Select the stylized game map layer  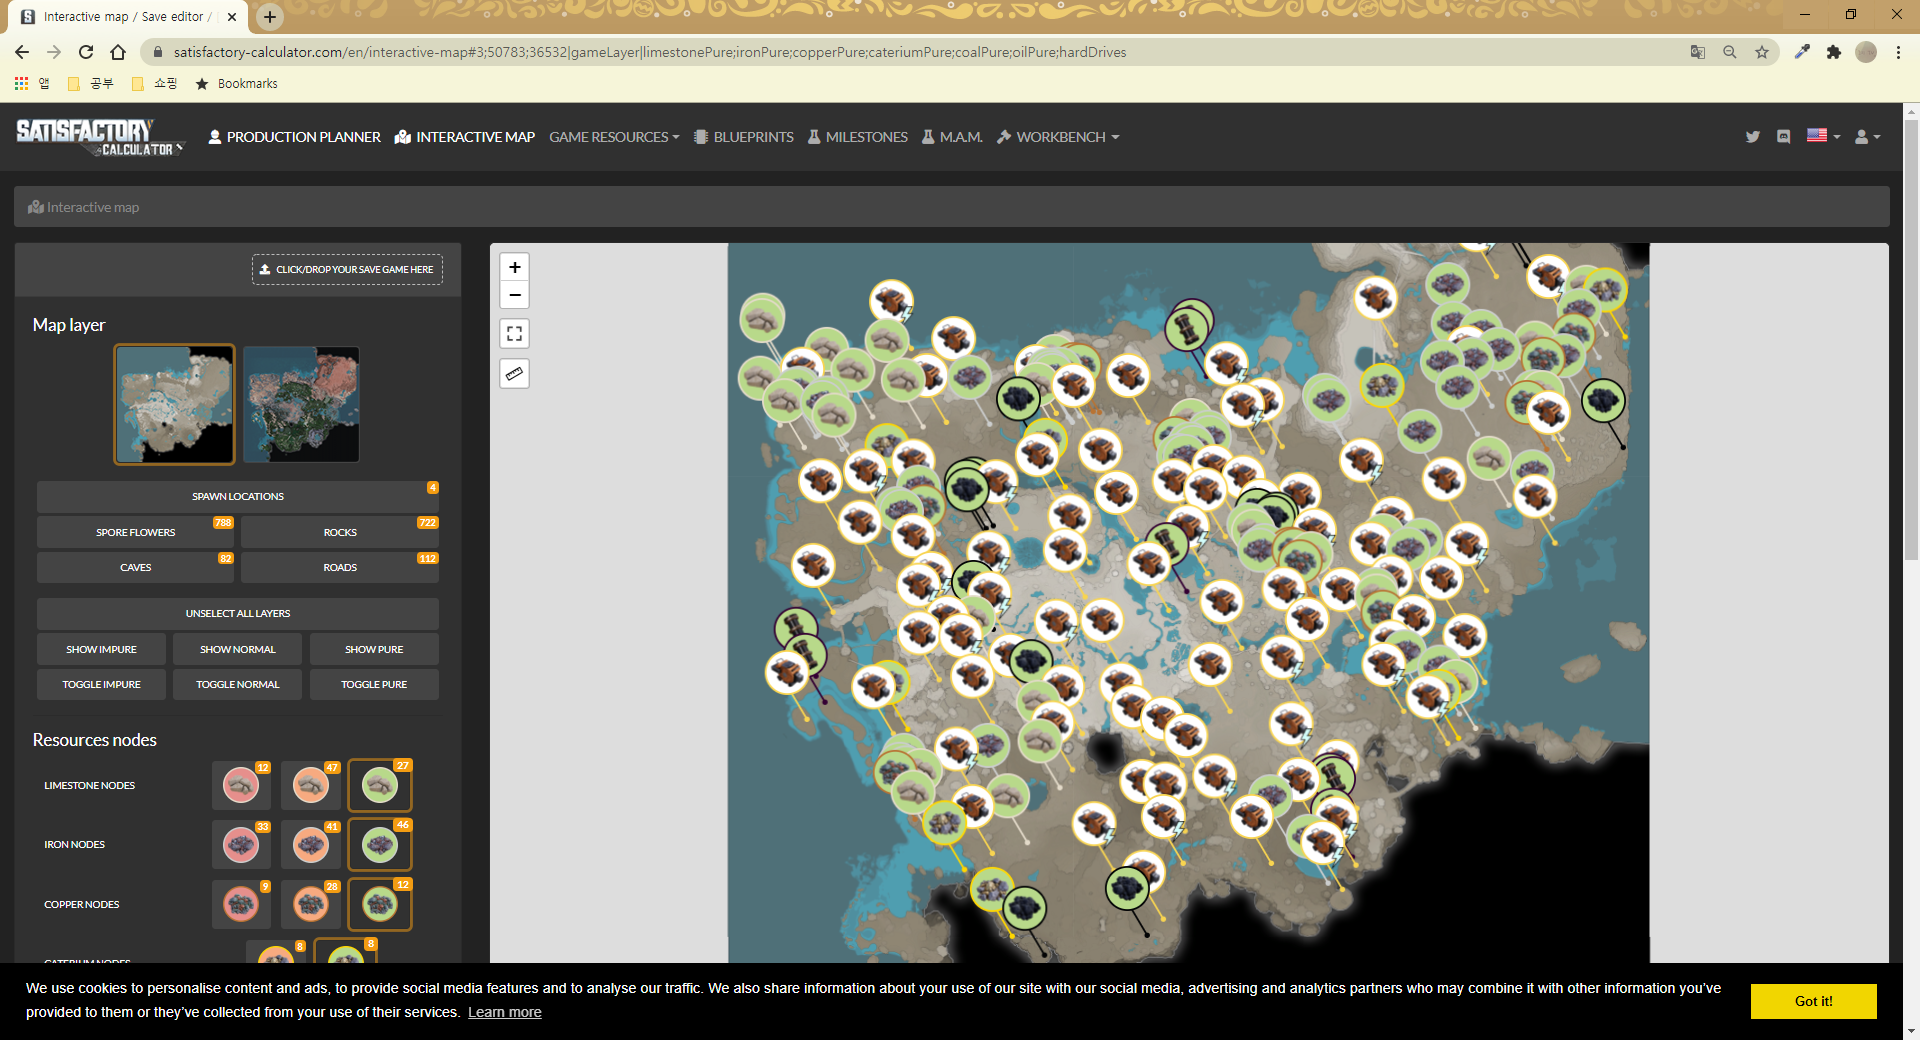(x=174, y=404)
